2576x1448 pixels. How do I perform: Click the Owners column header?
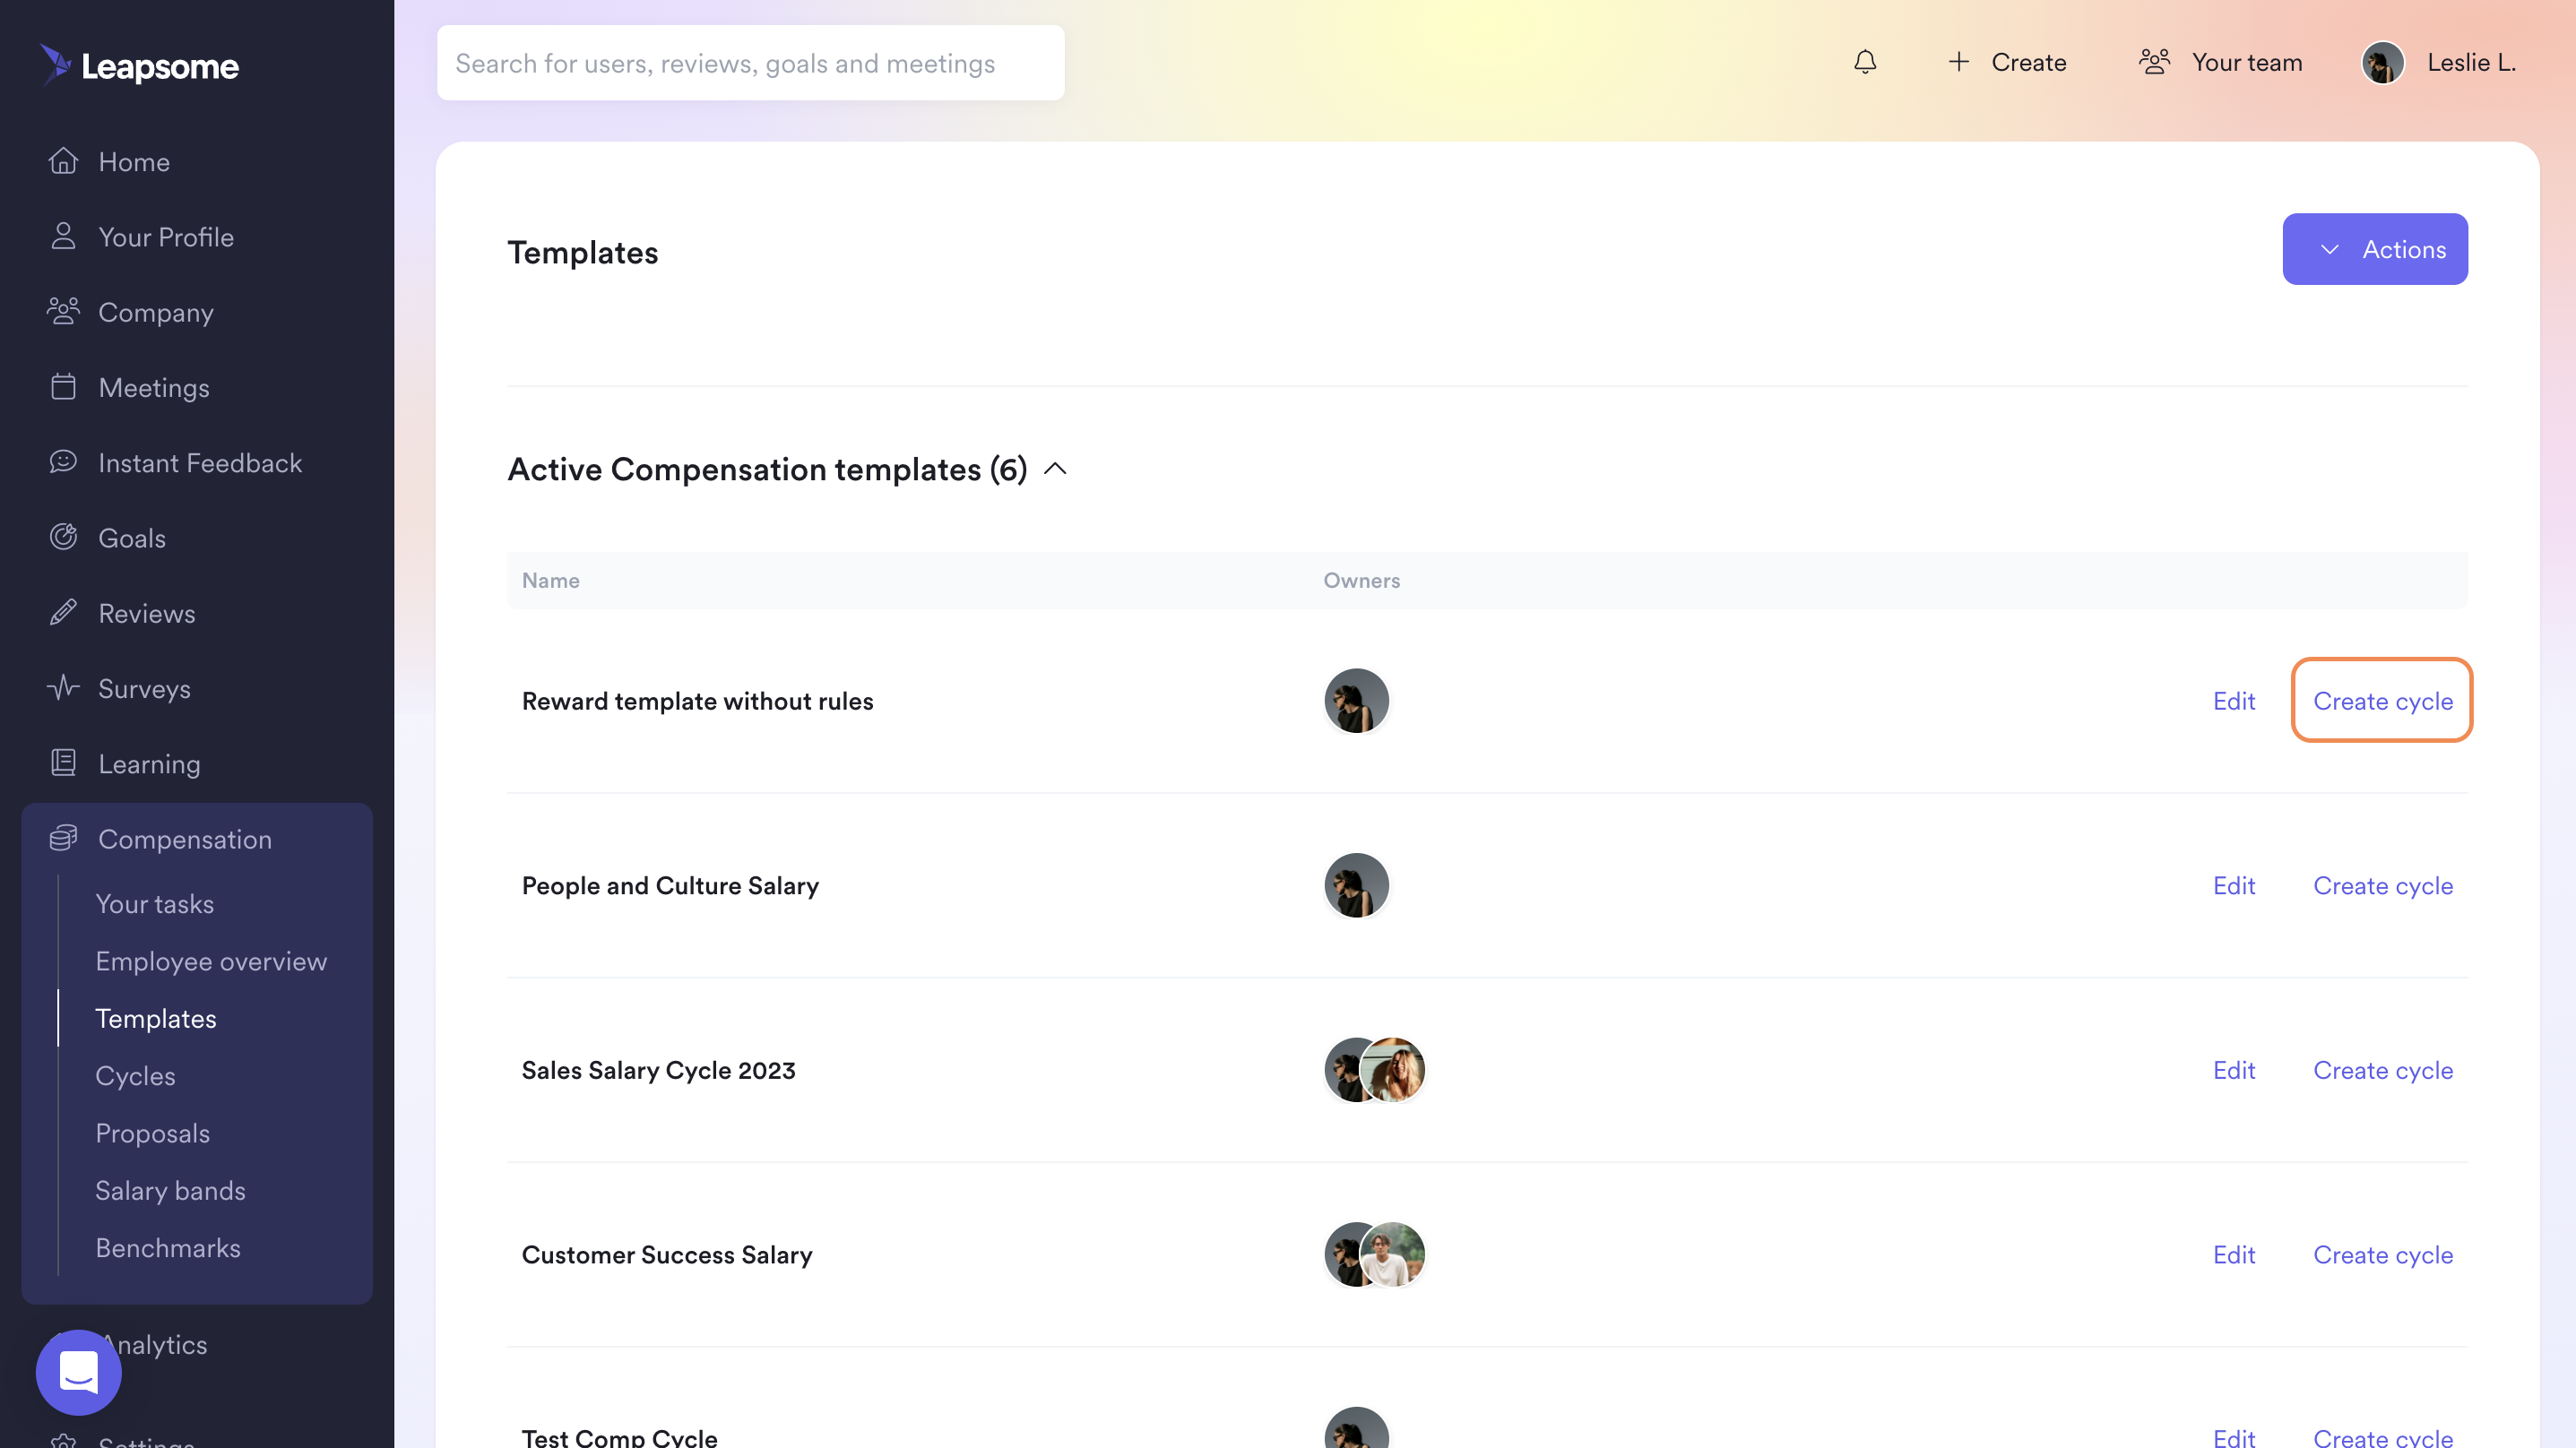pos(1361,580)
